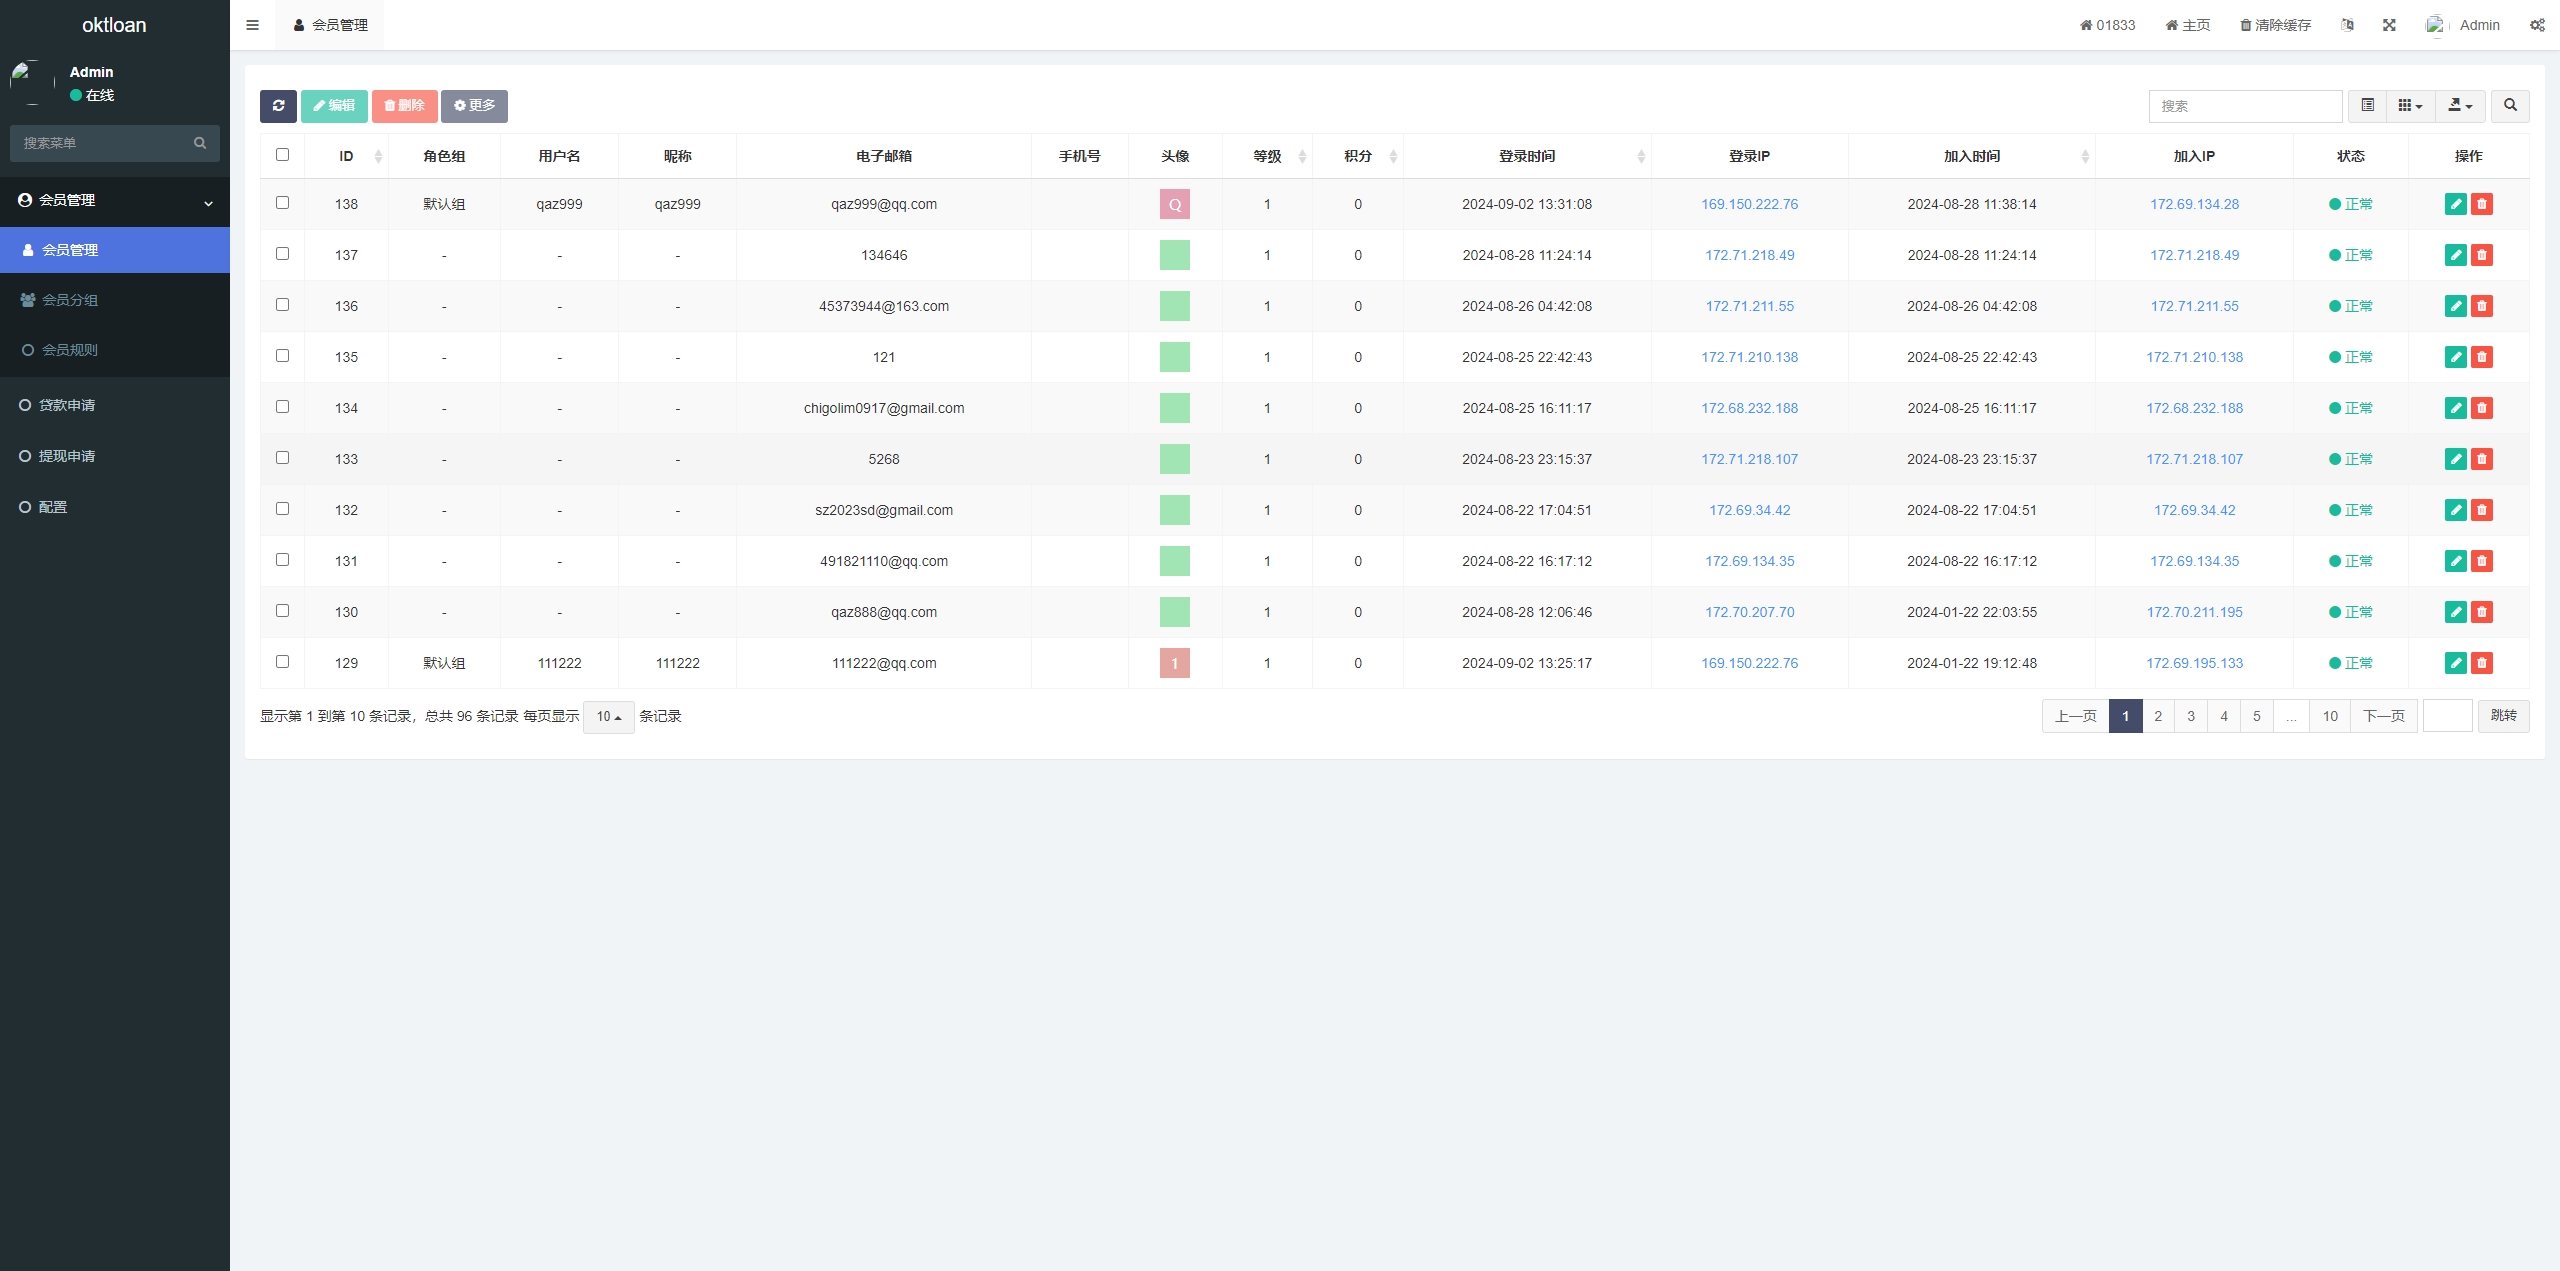Click the green edit icon for ID 138
Screen dimensions: 2560x1271
click(x=2455, y=204)
